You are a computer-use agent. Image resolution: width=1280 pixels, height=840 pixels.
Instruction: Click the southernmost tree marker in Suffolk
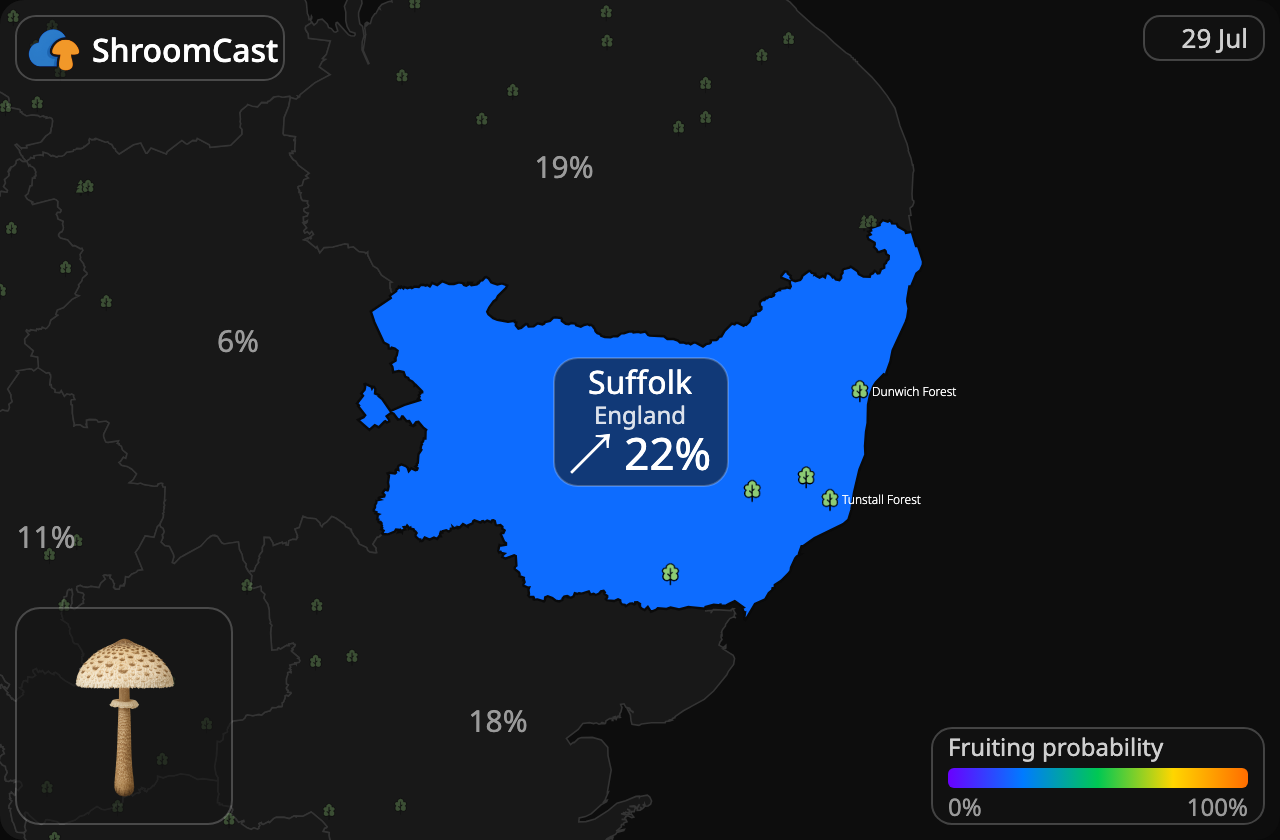pos(670,573)
